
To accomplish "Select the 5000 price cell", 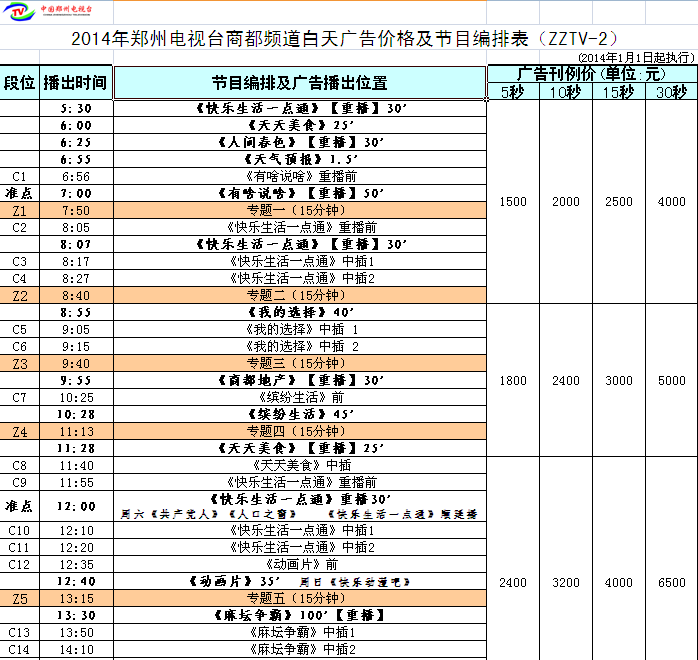I will [x=672, y=381].
